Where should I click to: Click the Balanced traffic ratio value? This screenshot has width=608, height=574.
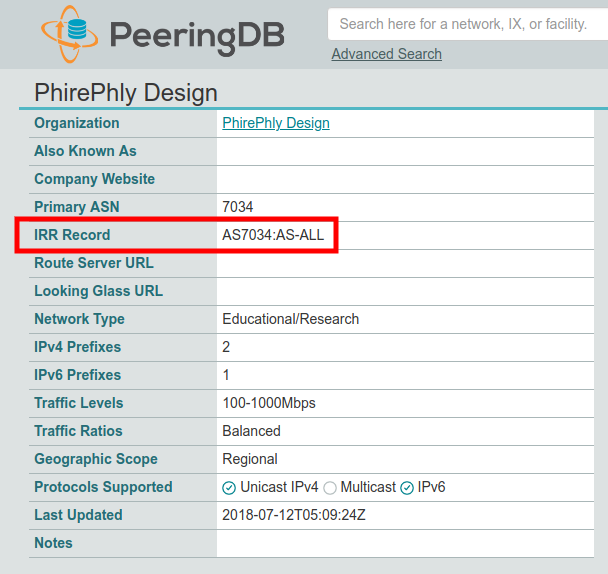(251, 431)
